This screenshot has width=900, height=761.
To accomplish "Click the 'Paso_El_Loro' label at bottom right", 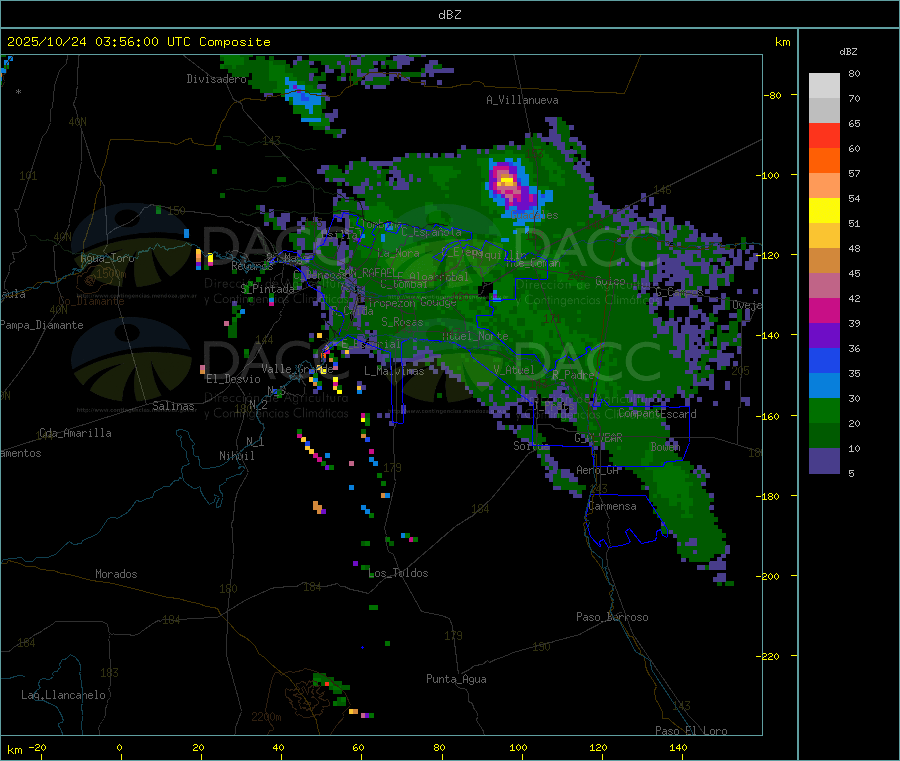I will [x=691, y=731].
